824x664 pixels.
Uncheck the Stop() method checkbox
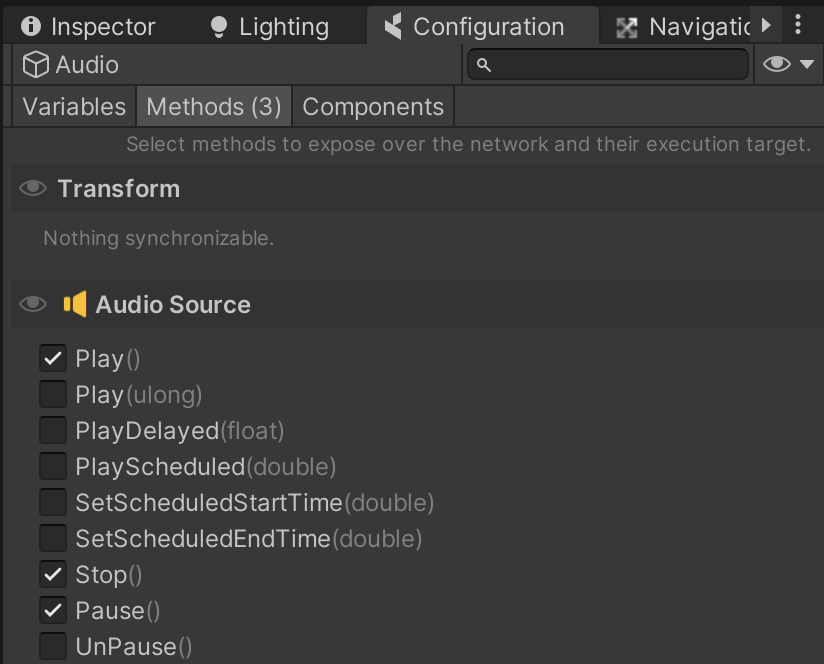tap(53, 574)
